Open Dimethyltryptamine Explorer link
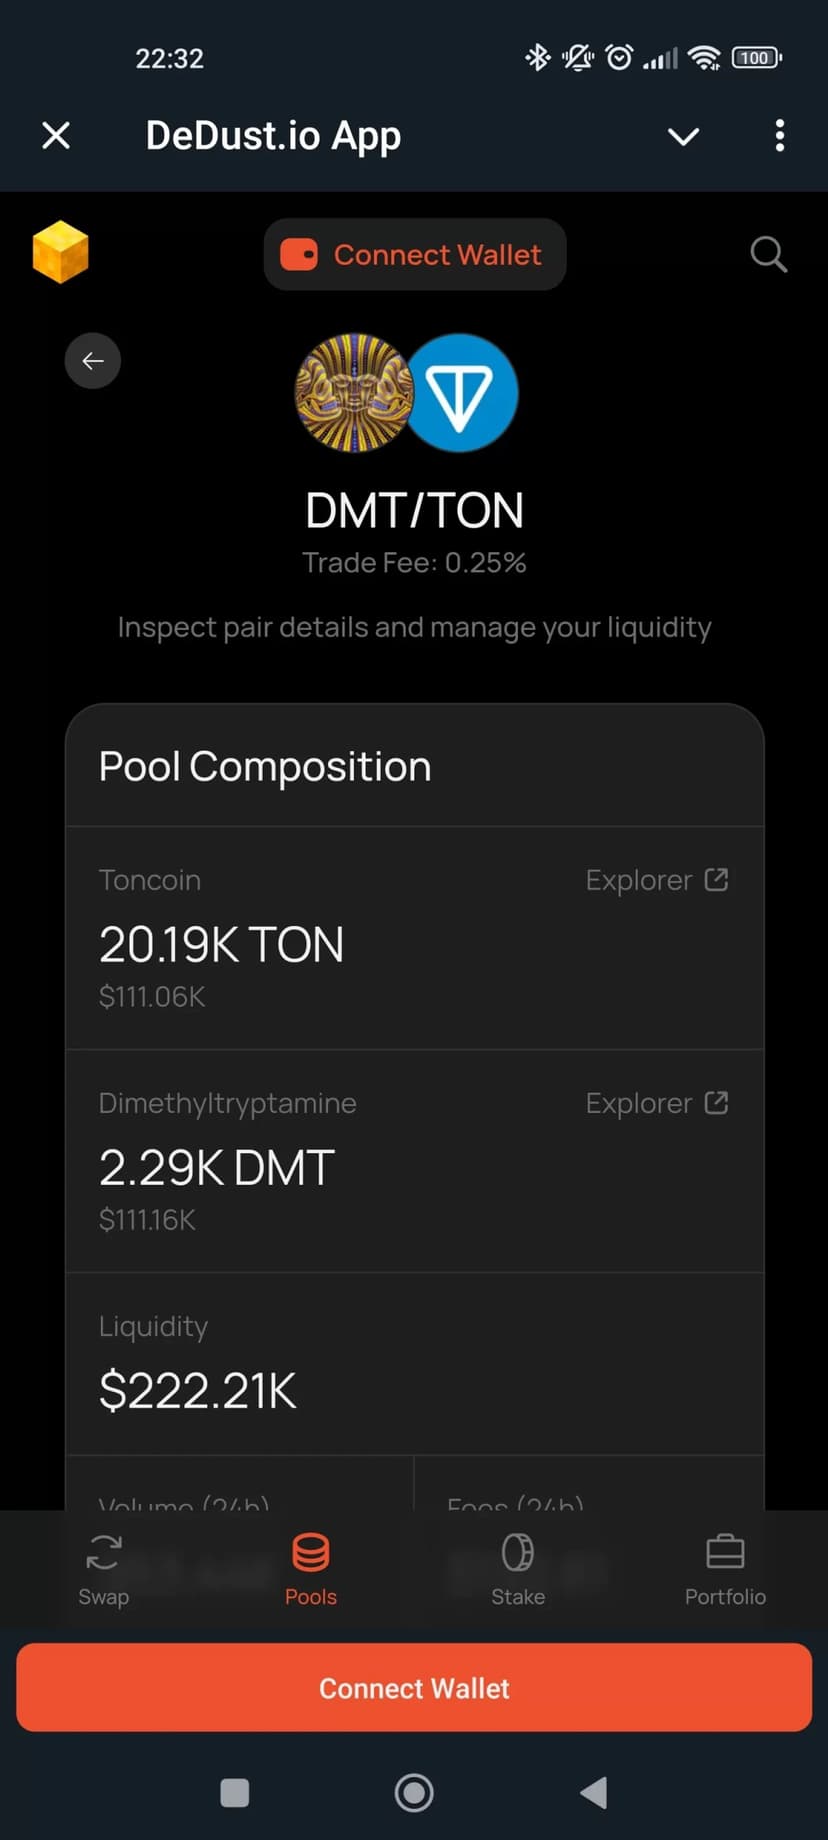 (656, 1103)
